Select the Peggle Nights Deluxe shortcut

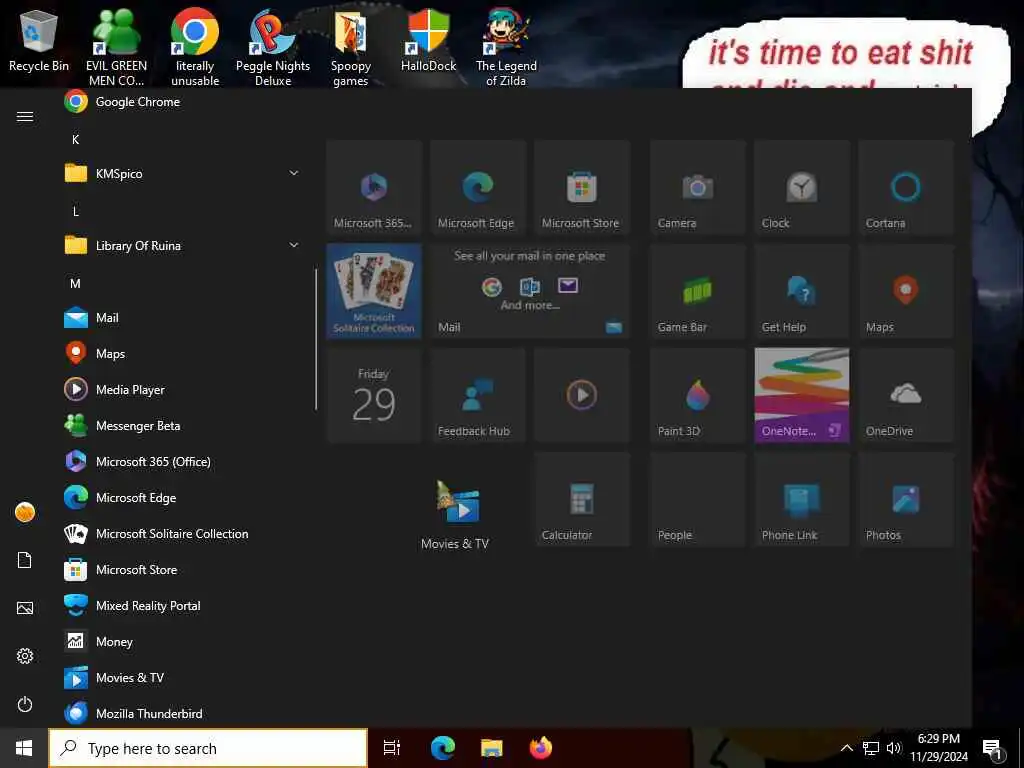click(273, 48)
